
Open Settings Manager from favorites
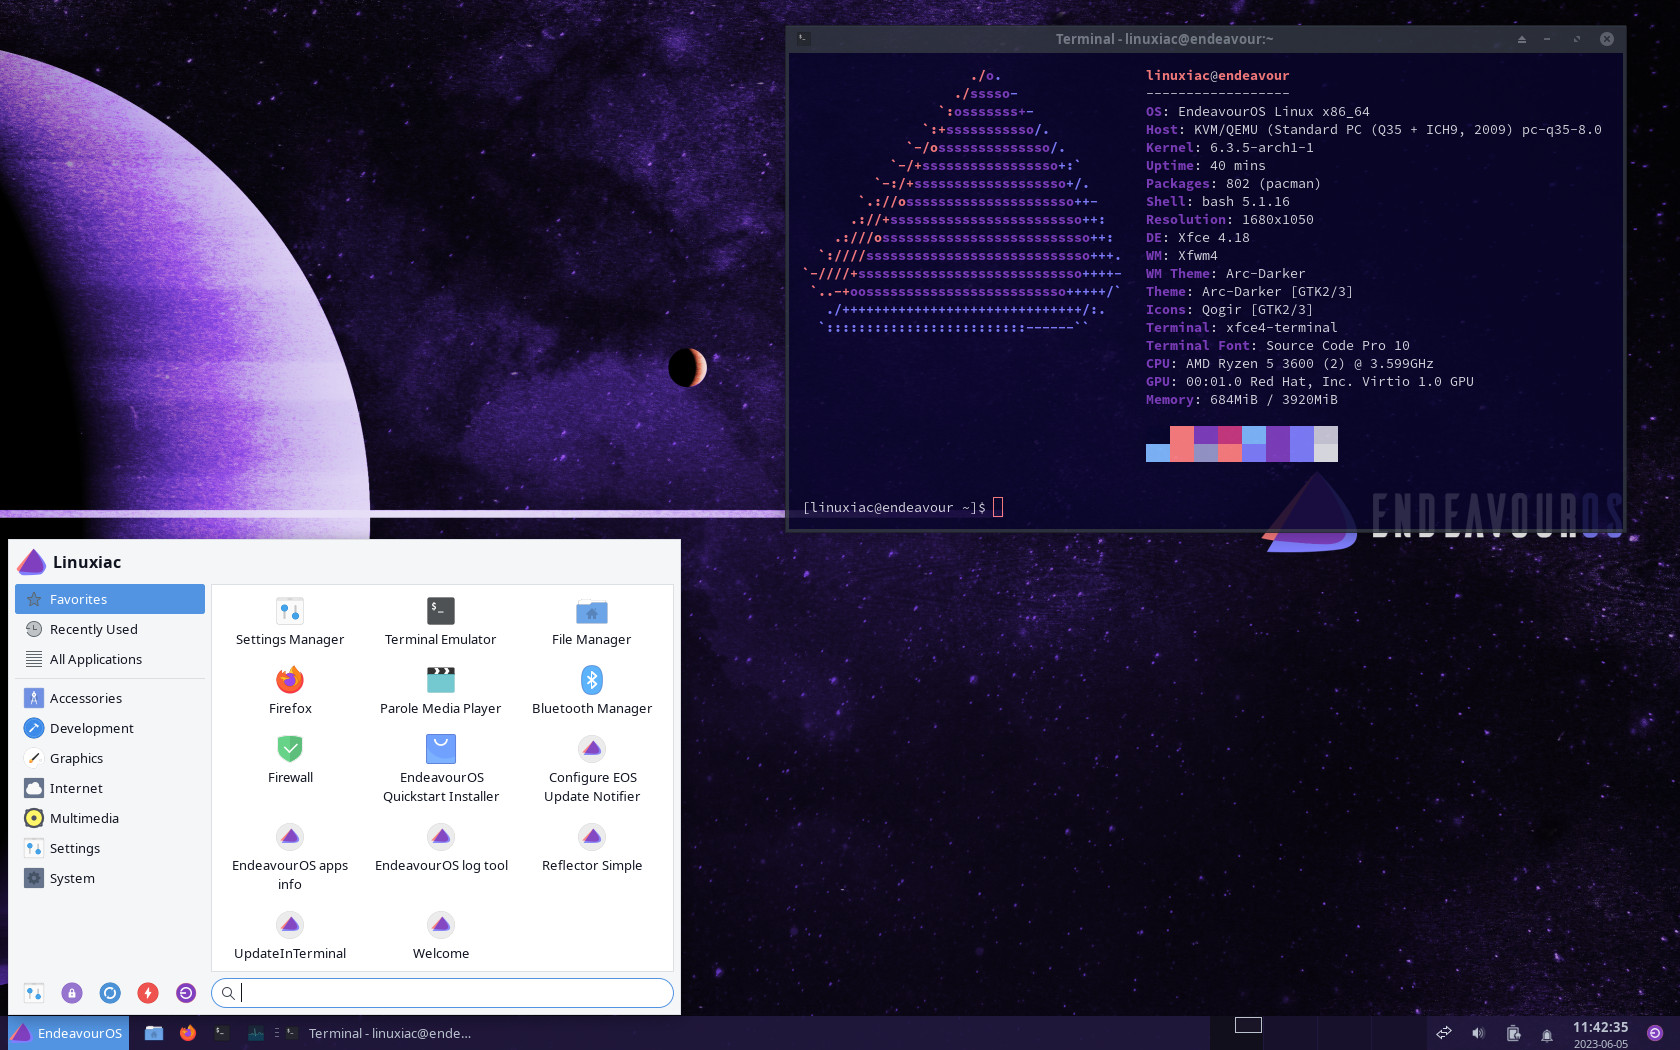click(290, 622)
